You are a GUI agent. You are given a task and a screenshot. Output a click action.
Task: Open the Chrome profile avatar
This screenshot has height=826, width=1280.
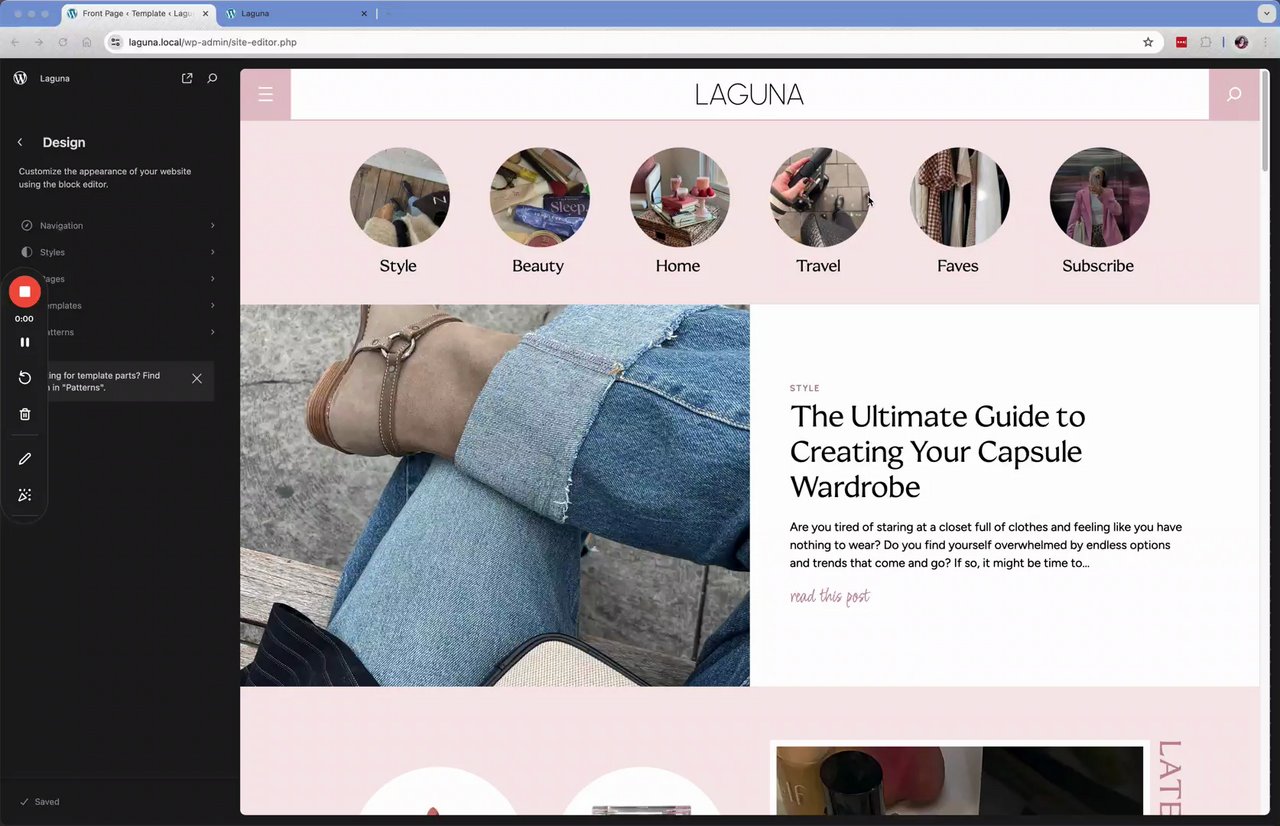(x=1241, y=42)
